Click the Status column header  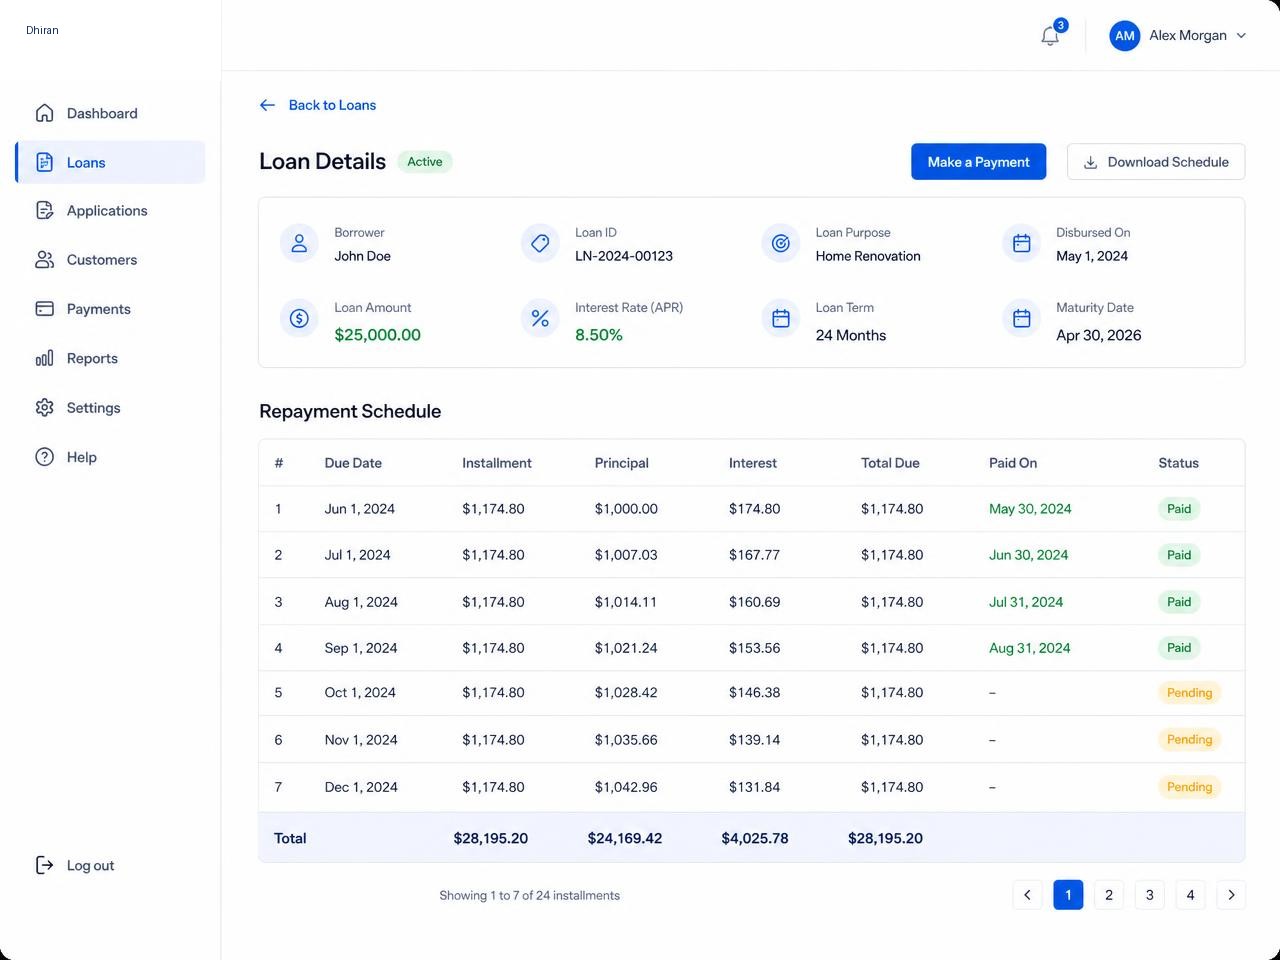[1178, 463]
